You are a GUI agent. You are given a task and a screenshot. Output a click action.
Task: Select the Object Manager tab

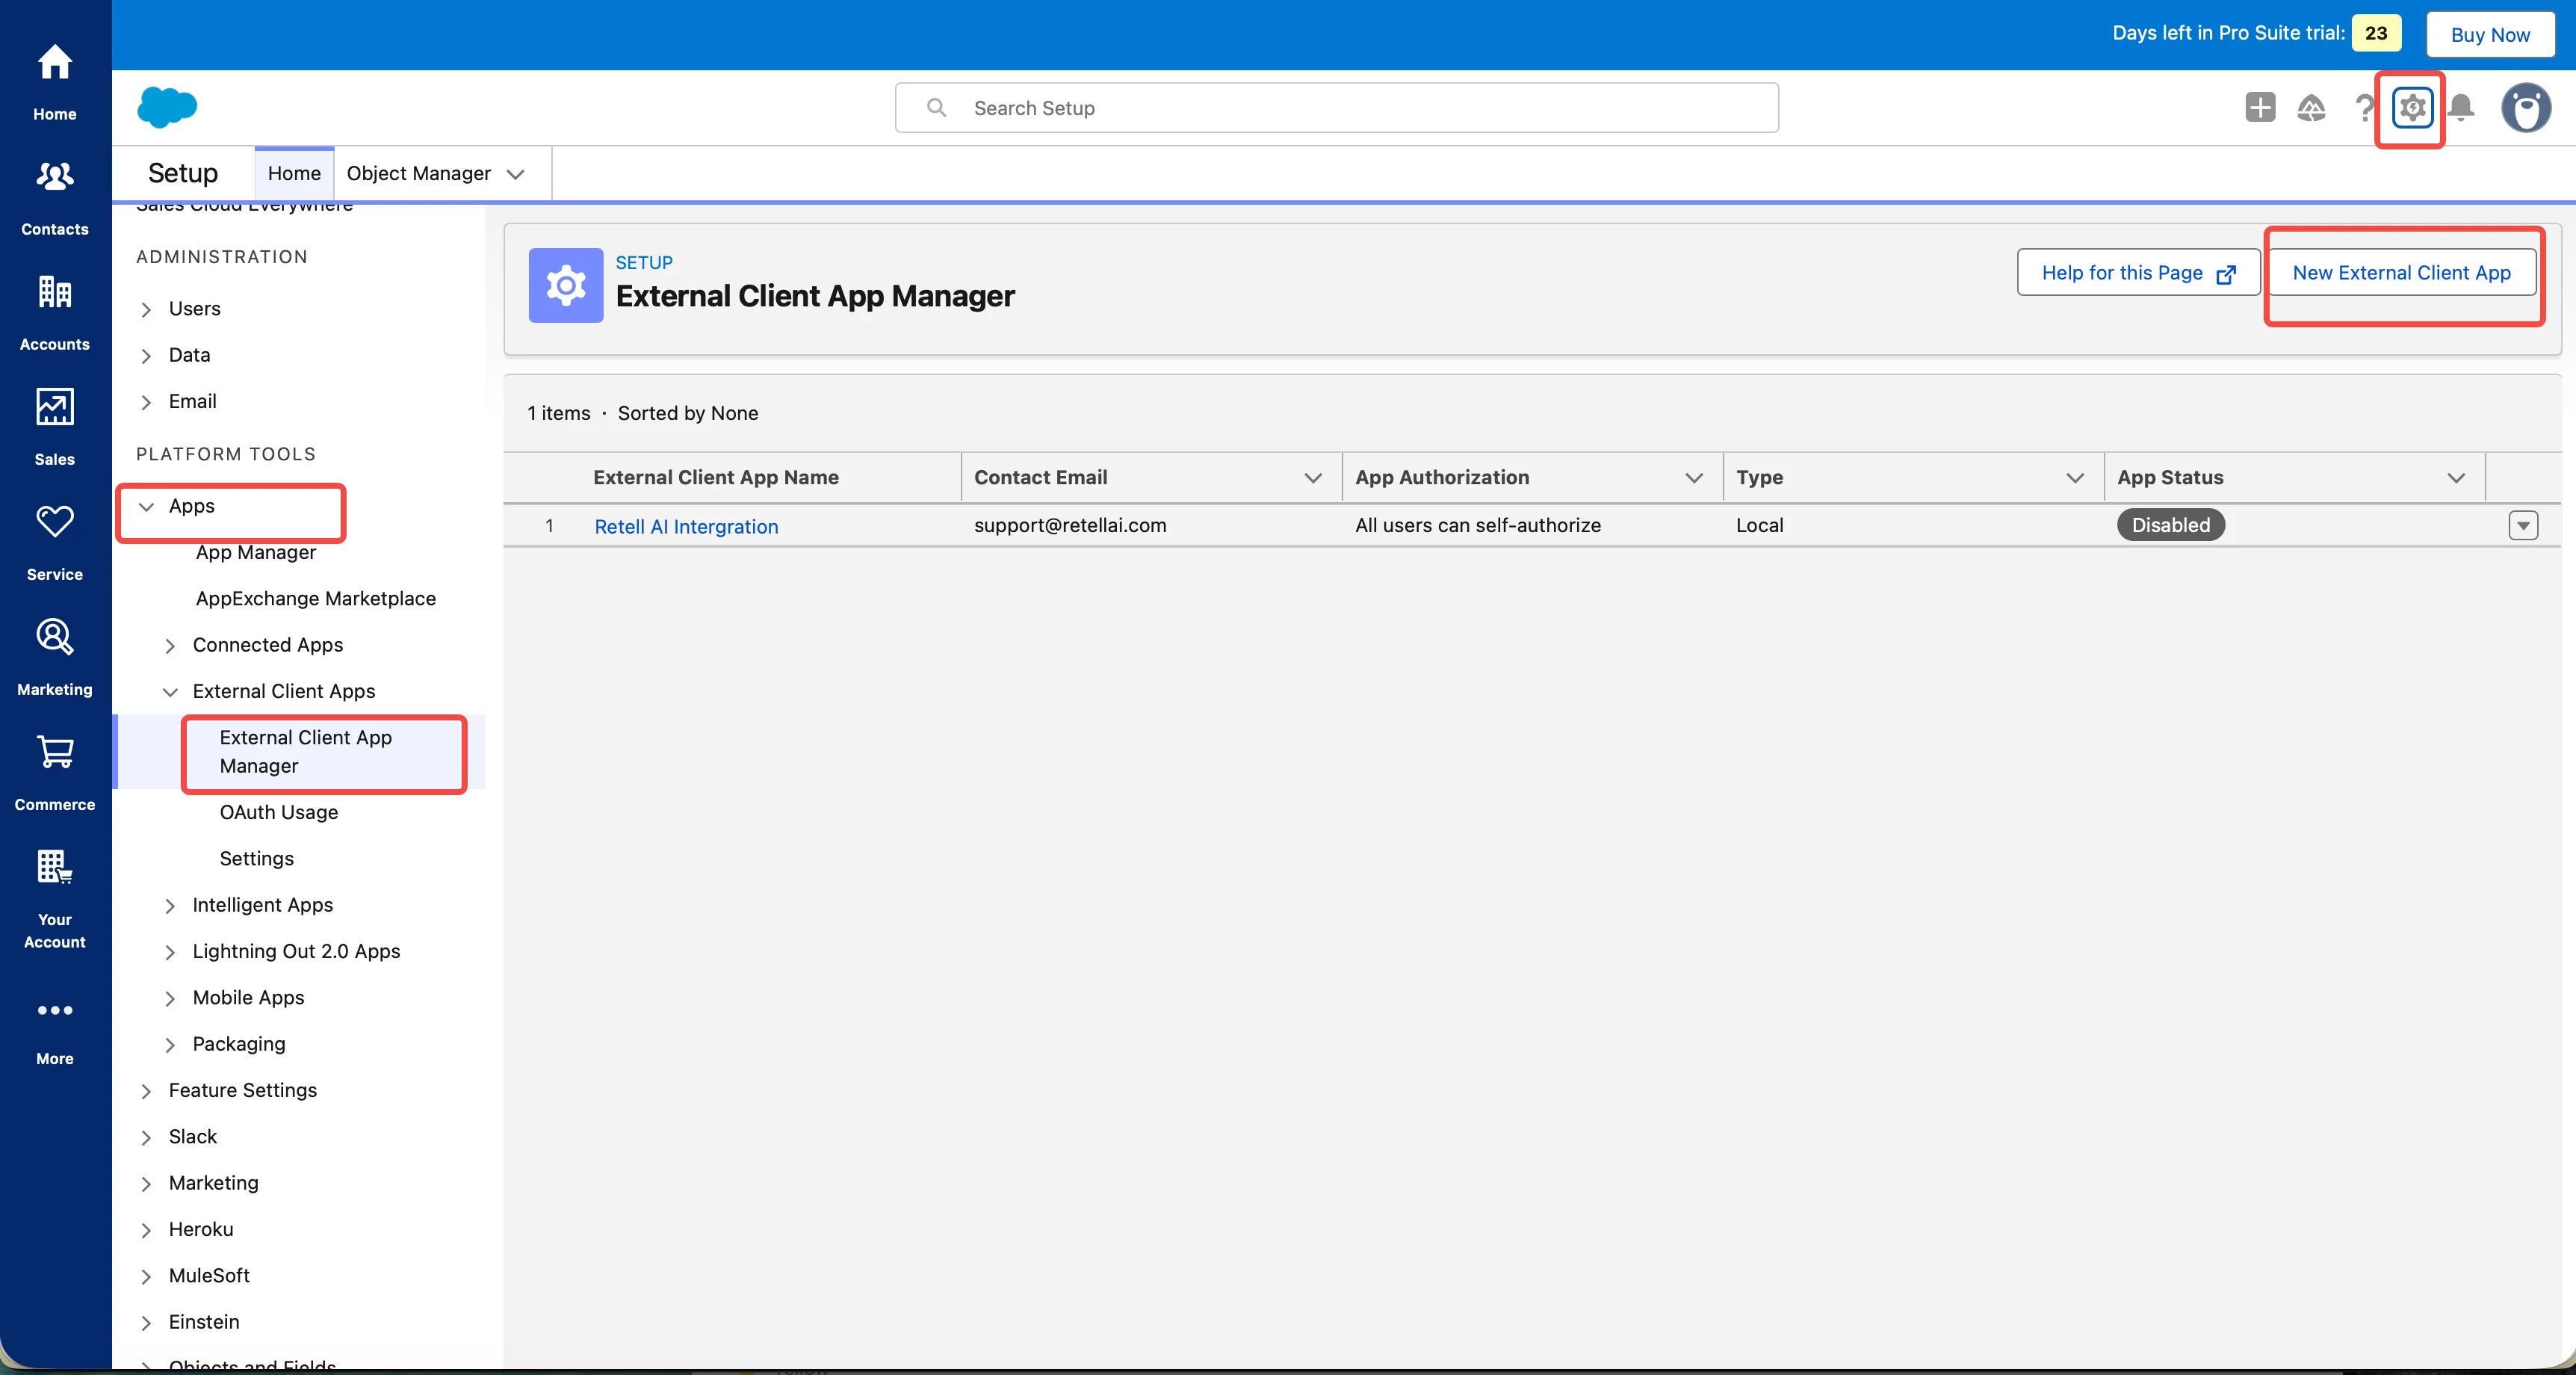[x=418, y=173]
